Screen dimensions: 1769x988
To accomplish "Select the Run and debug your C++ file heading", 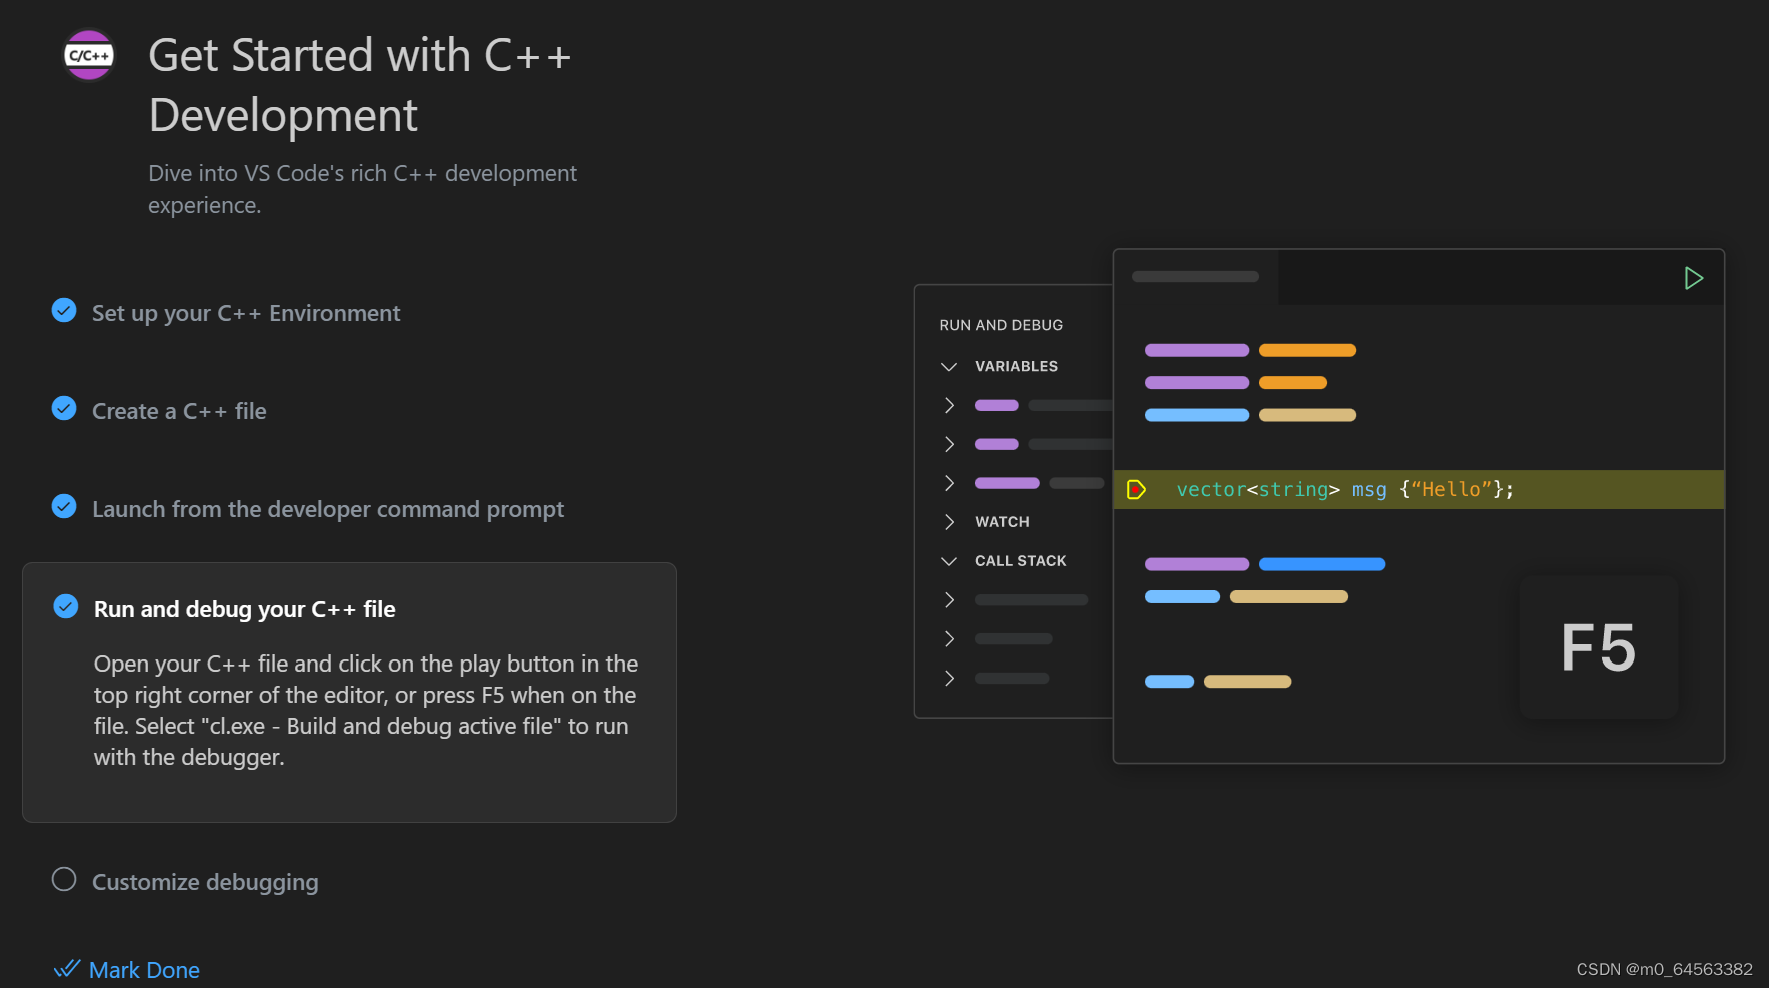I will (x=245, y=609).
